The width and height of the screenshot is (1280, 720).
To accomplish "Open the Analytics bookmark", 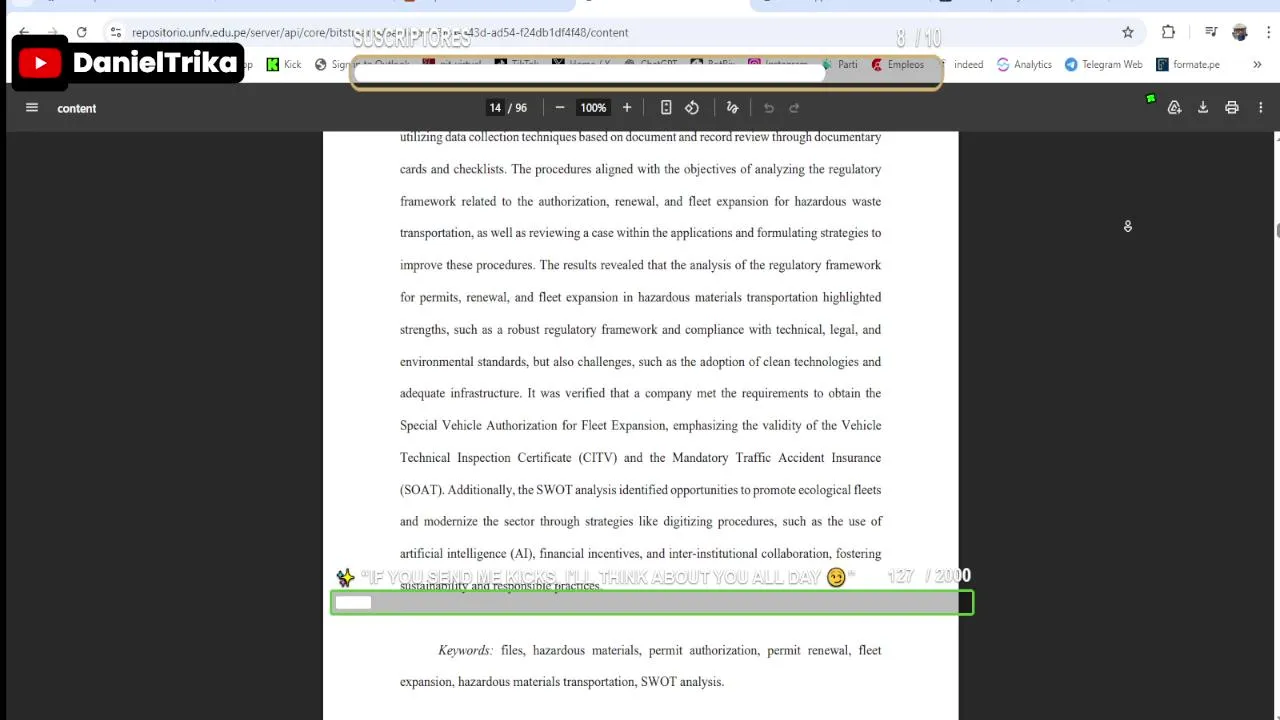I will 1024,64.
